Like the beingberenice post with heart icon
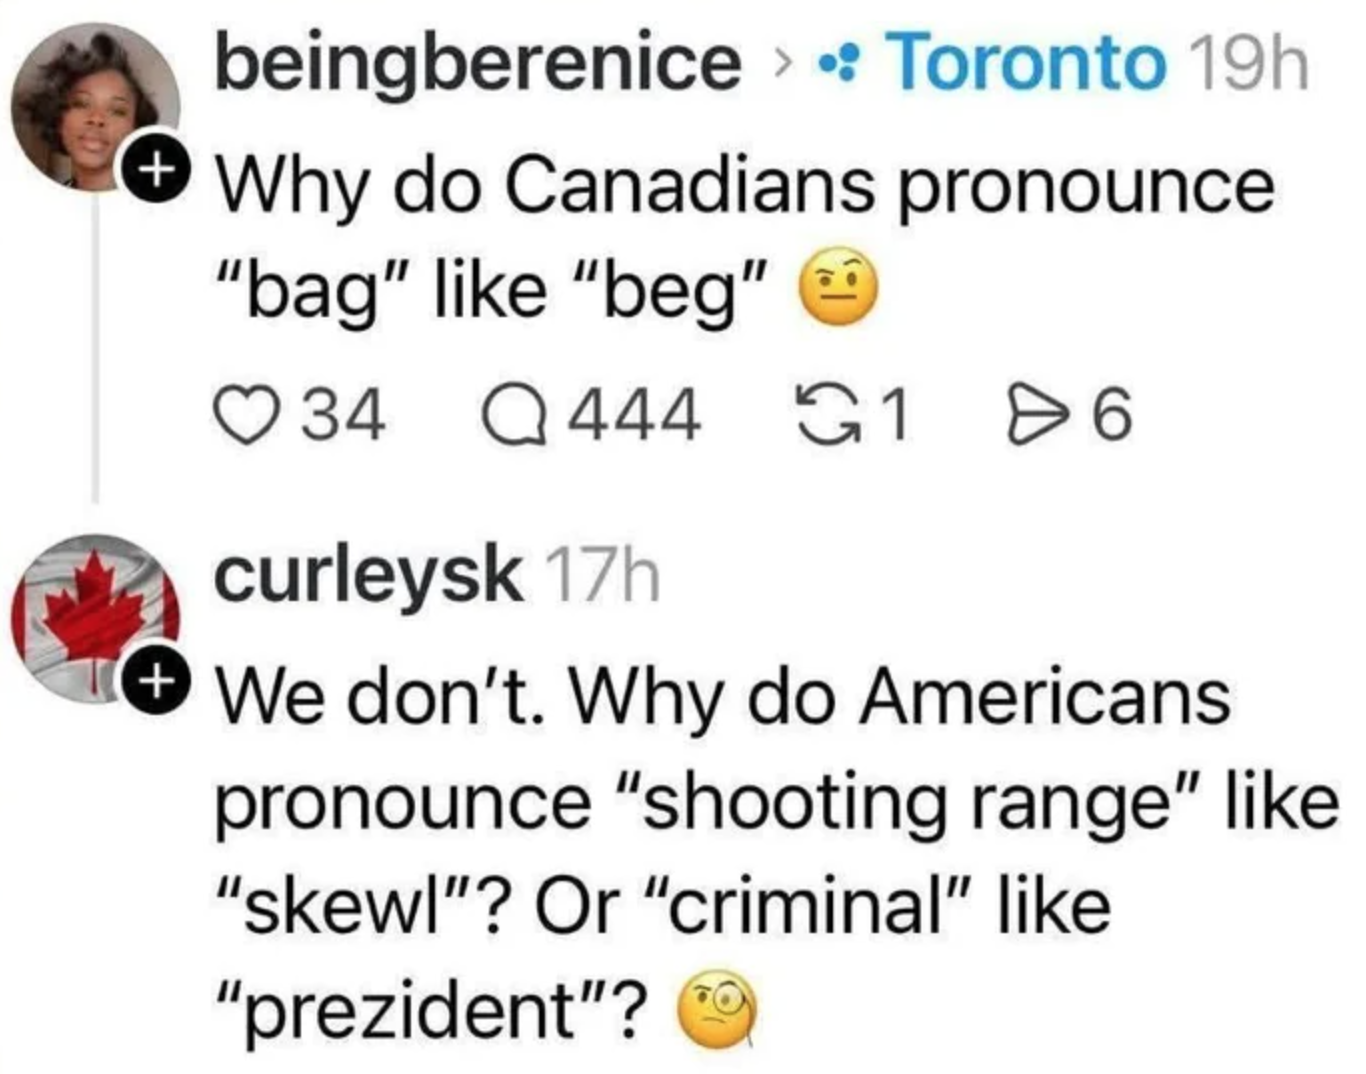Screen dimensions: 1366x1074 pos(244,416)
